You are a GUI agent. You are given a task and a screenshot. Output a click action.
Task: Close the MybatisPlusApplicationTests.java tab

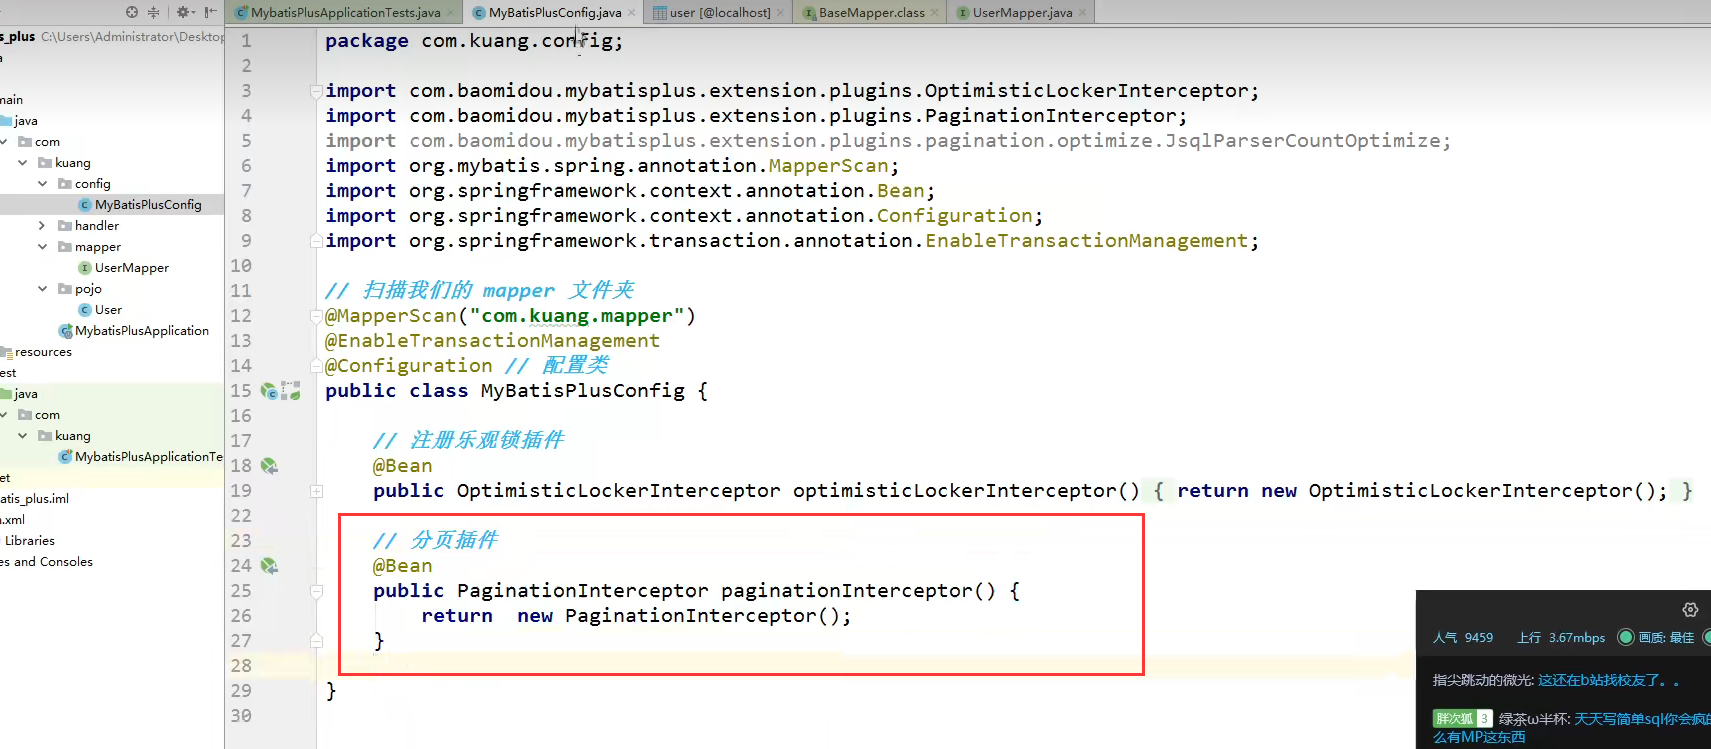(x=451, y=13)
